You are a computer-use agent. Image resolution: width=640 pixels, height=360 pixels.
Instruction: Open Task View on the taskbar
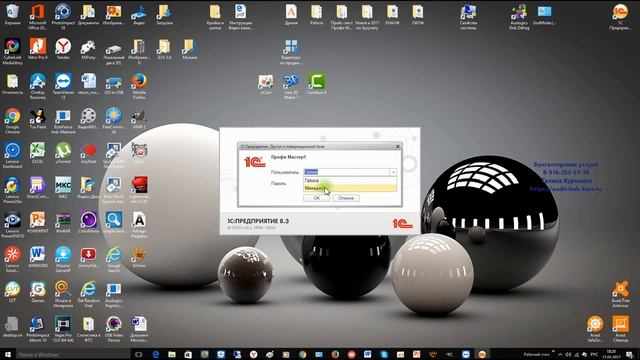point(138,354)
